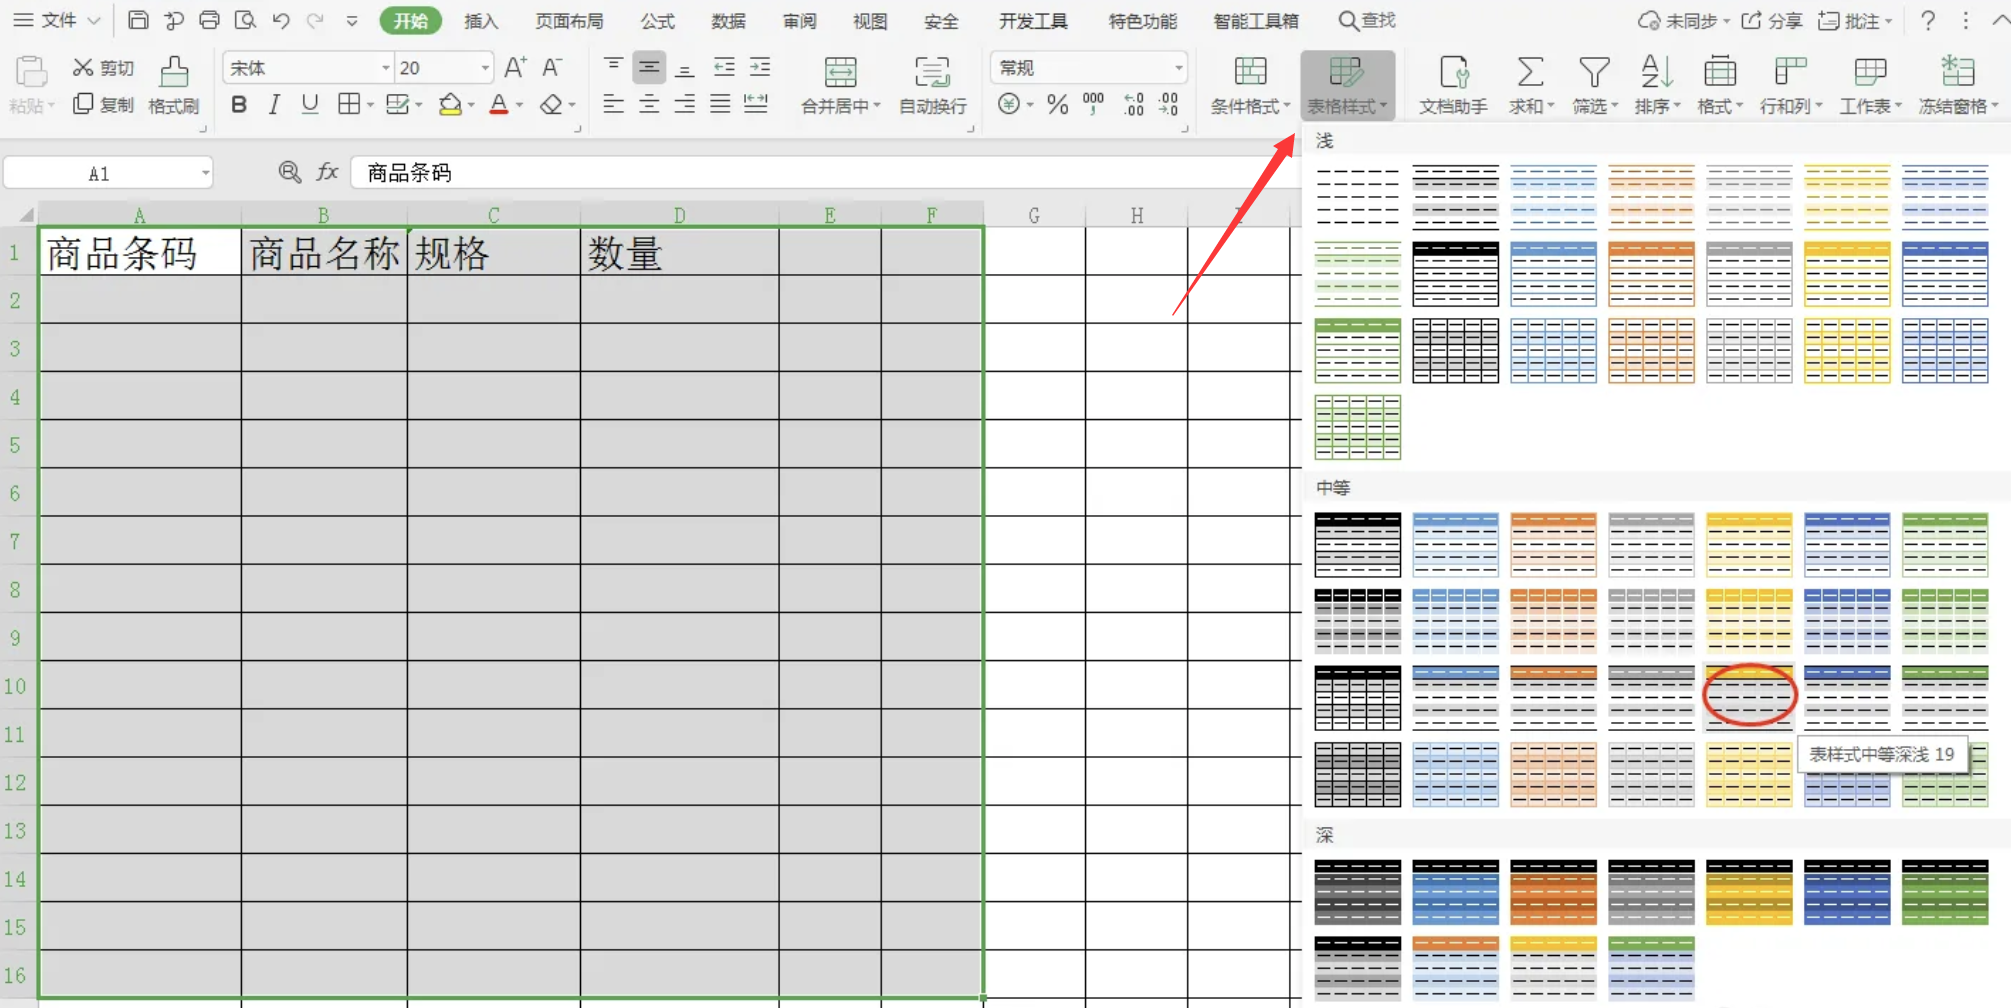Viewport: 2011px width, 1008px height.
Task: Click the Share (分享) button
Action: [1772, 21]
